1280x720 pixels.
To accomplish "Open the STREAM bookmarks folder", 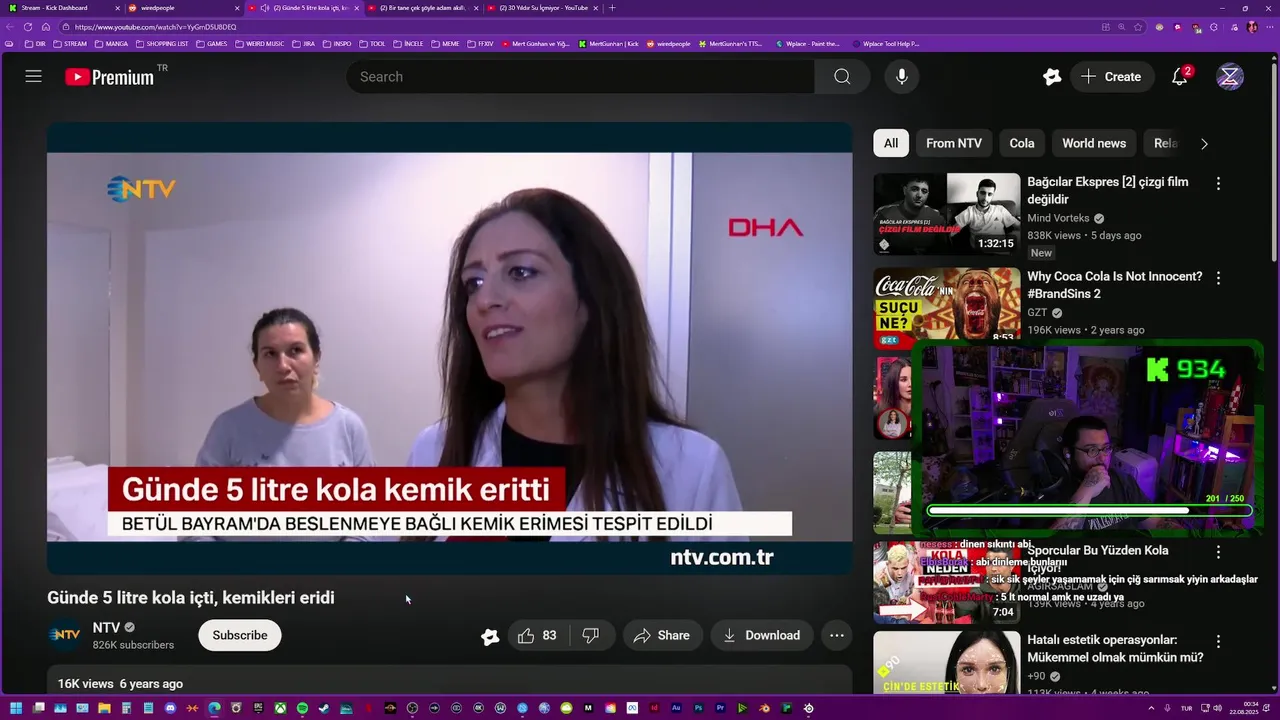I will tap(70, 44).
